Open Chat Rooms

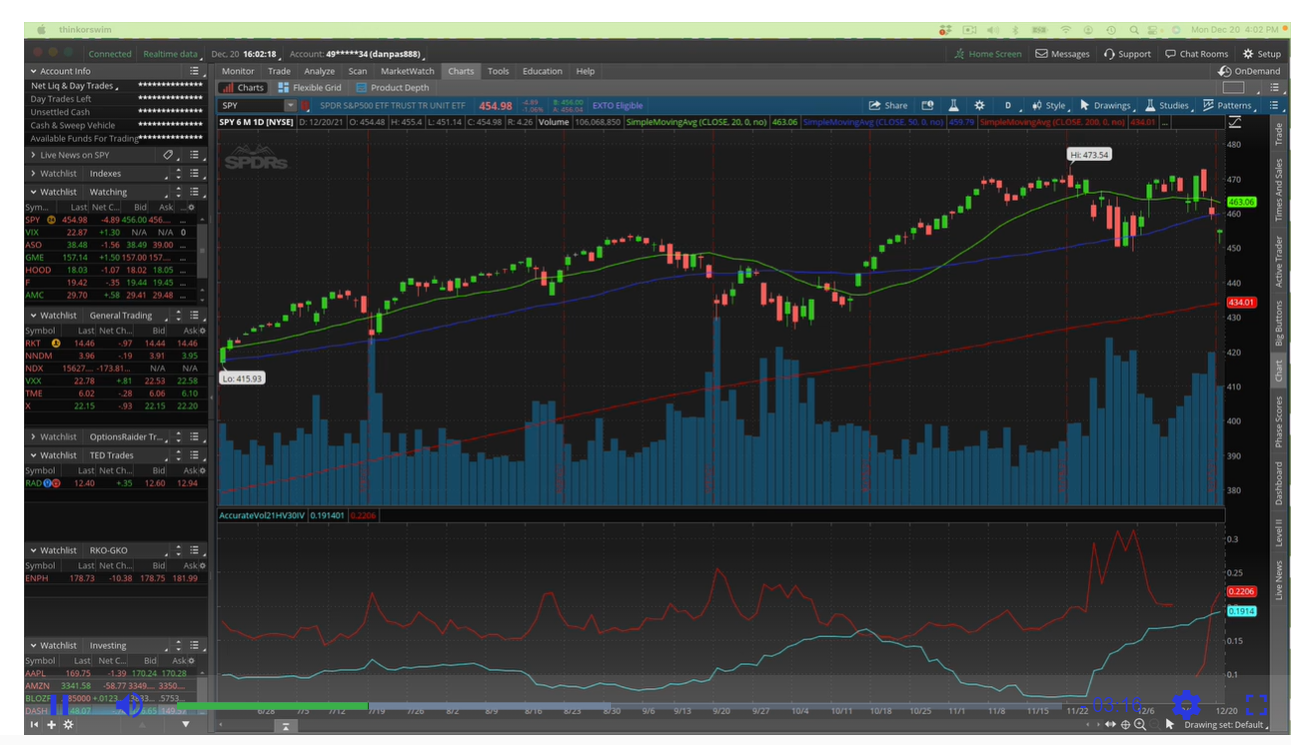pyautogui.click(x=1196, y=54)
